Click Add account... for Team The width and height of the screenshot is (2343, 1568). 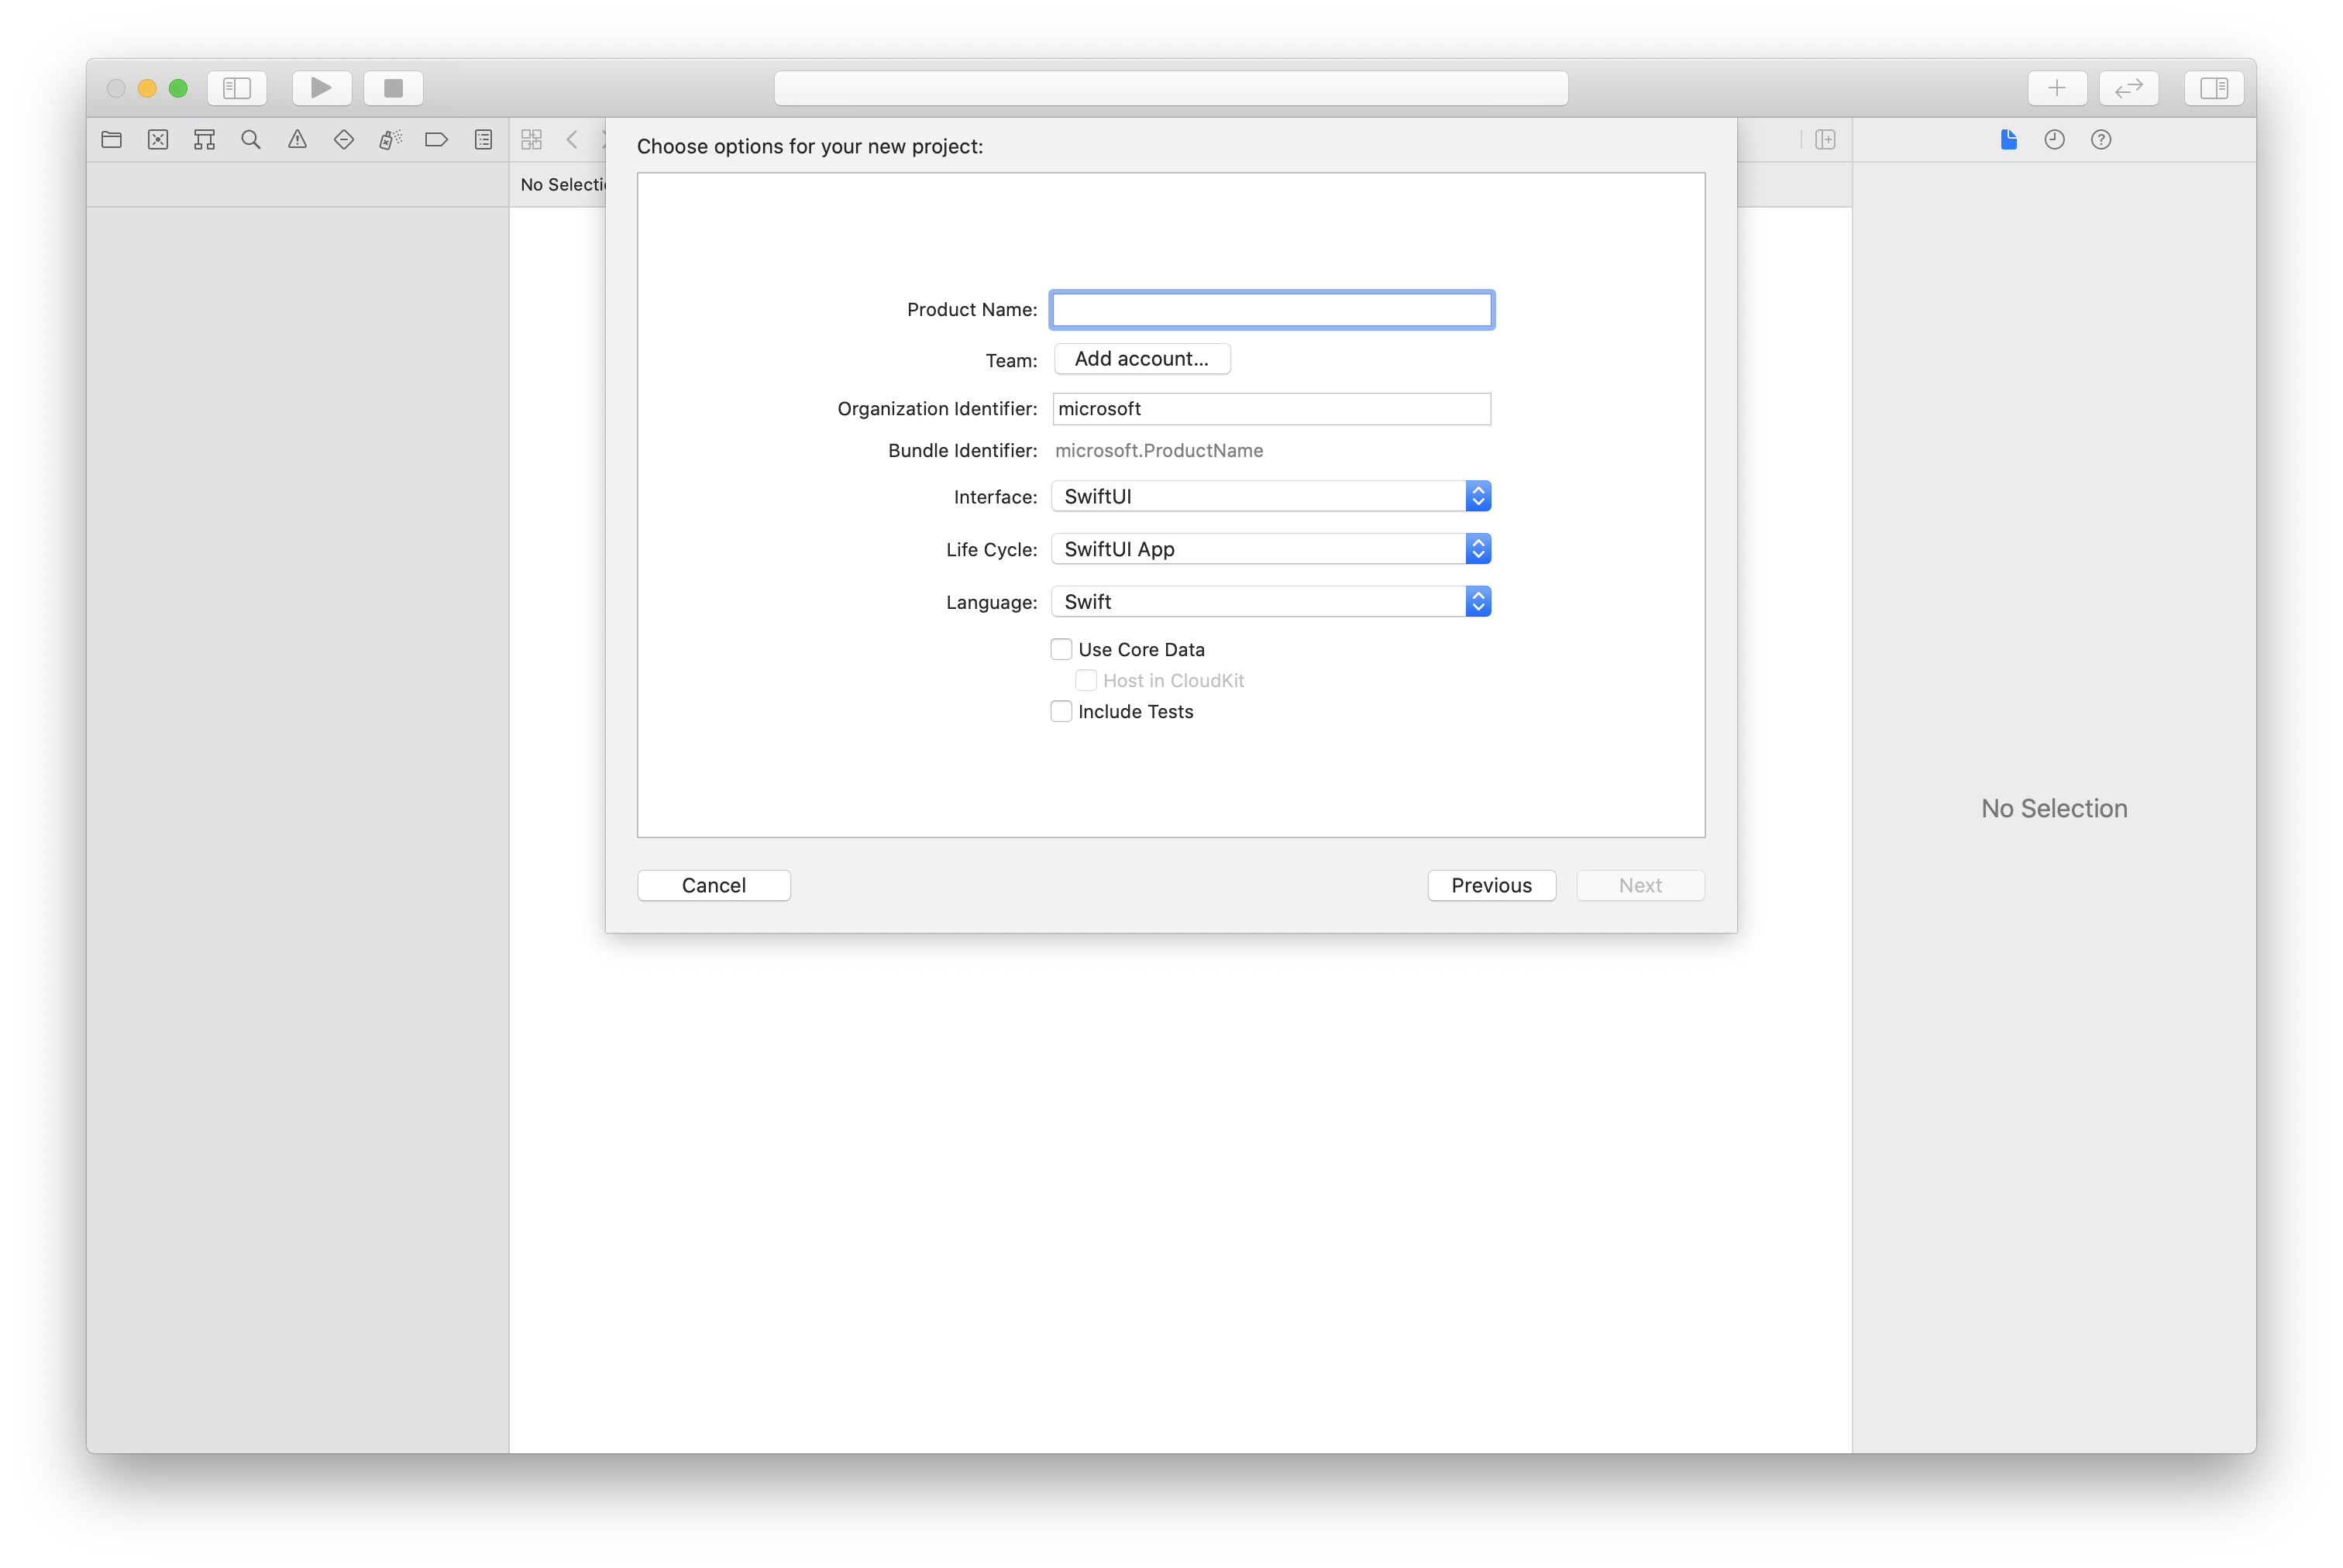click(1139, 357)
